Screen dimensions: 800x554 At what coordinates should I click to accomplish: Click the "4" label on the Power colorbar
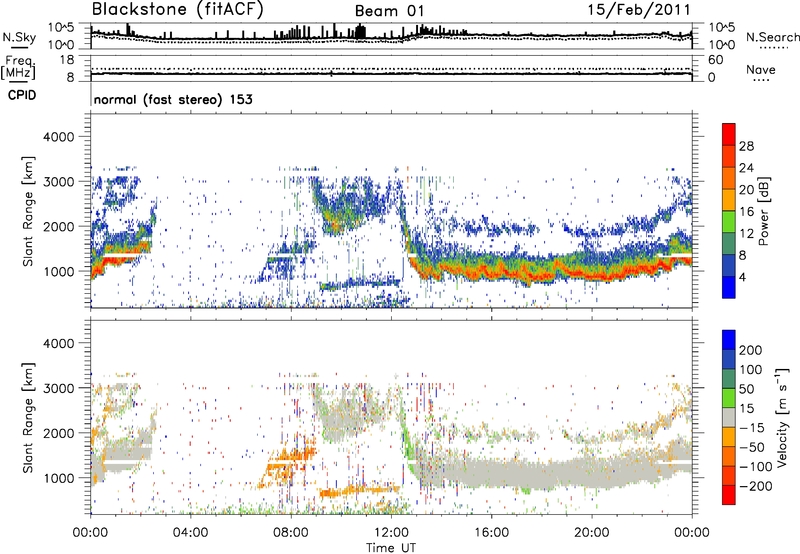[x=743, y=277]
